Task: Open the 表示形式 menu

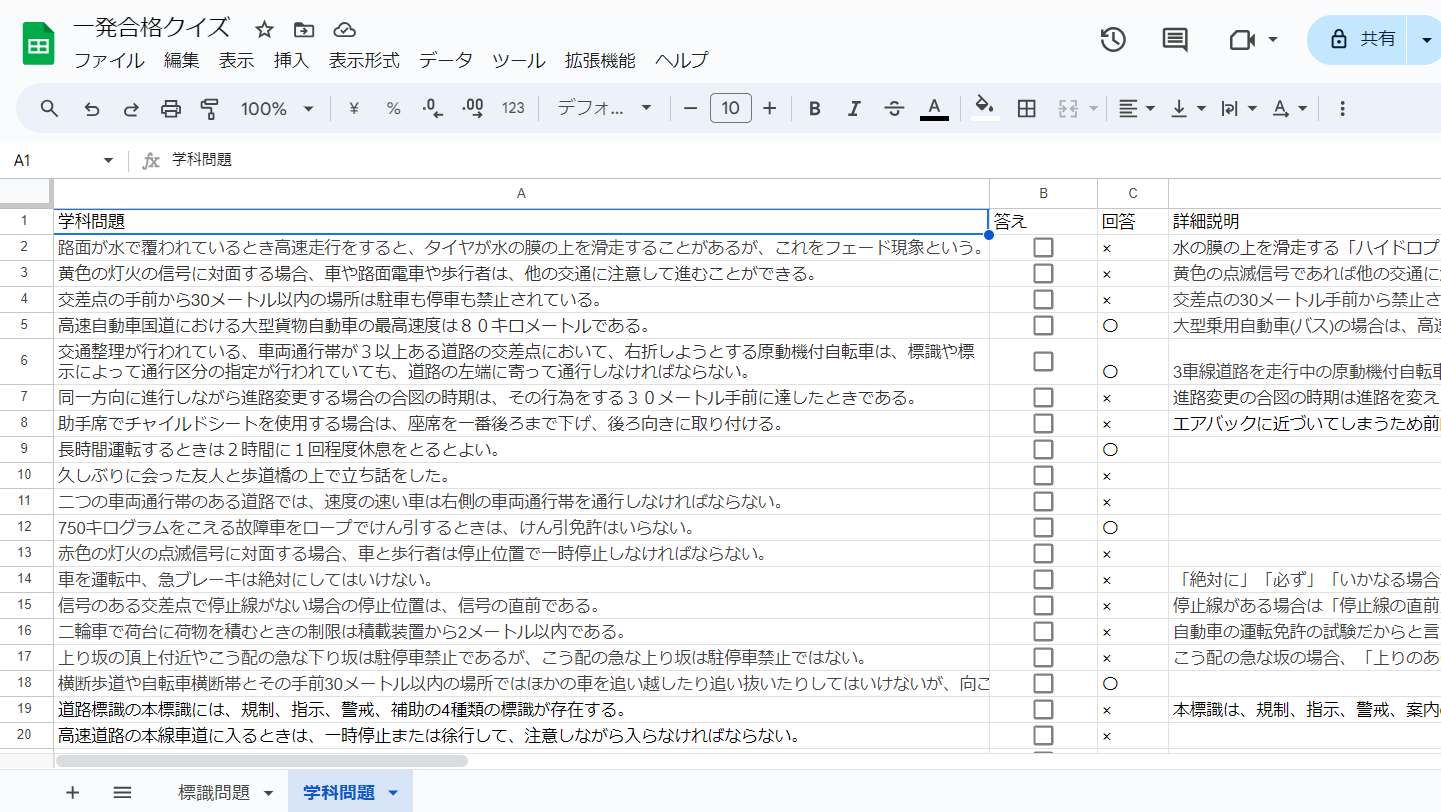Action: [364, 60]
